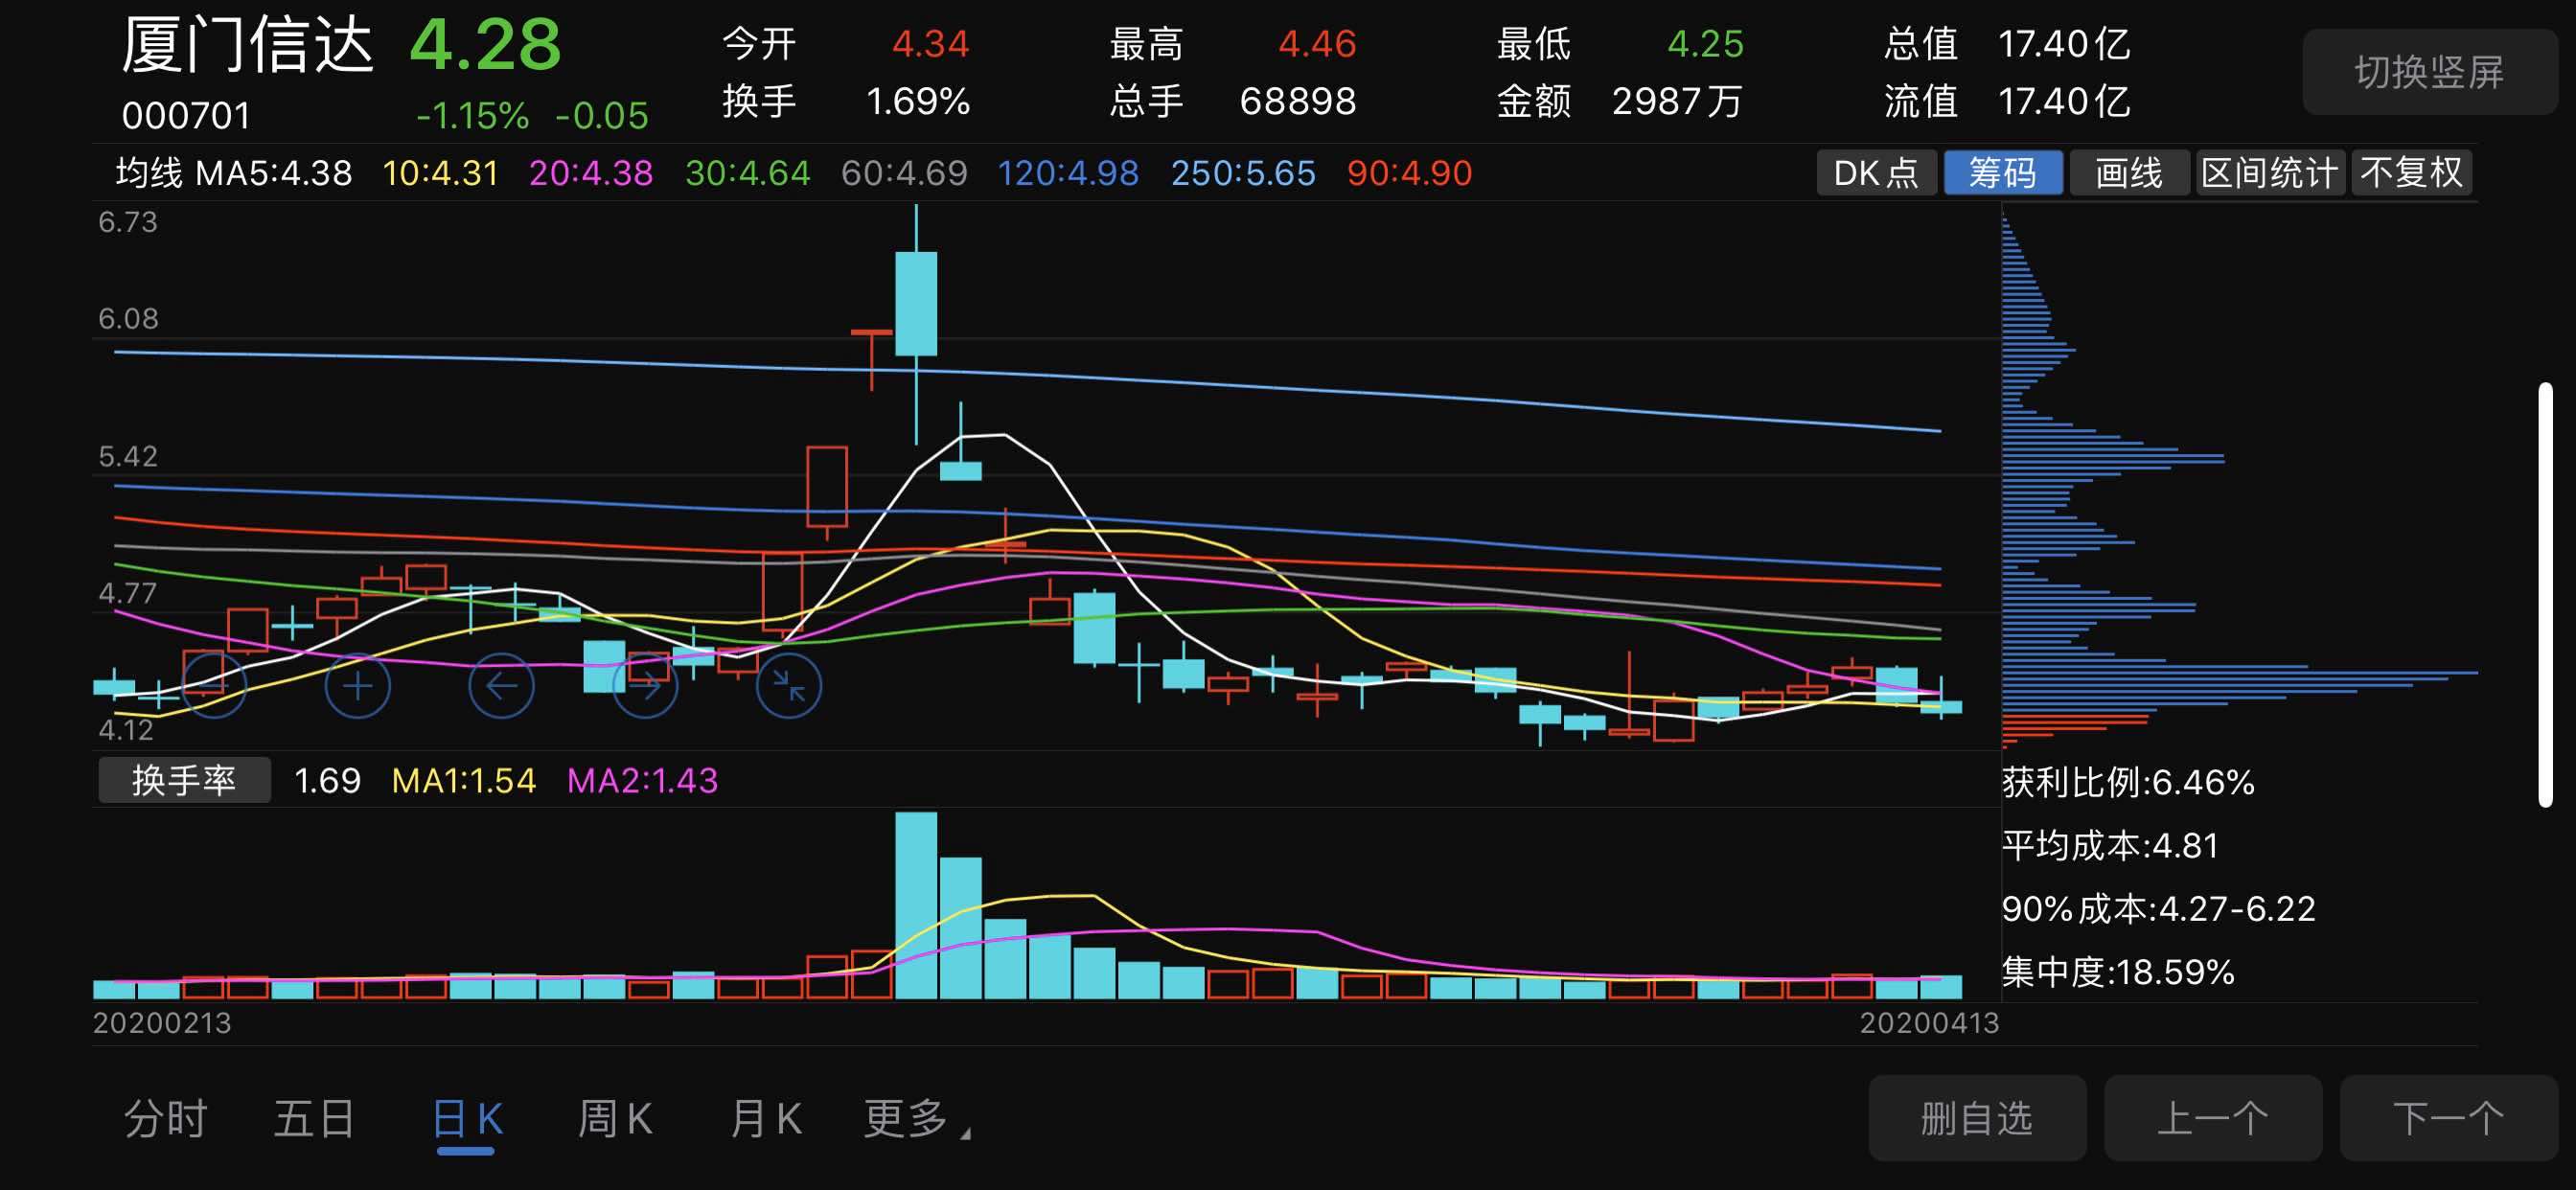
Task: Click the current price 4.28
Action: pyautogui.click(x=485, y=45)
